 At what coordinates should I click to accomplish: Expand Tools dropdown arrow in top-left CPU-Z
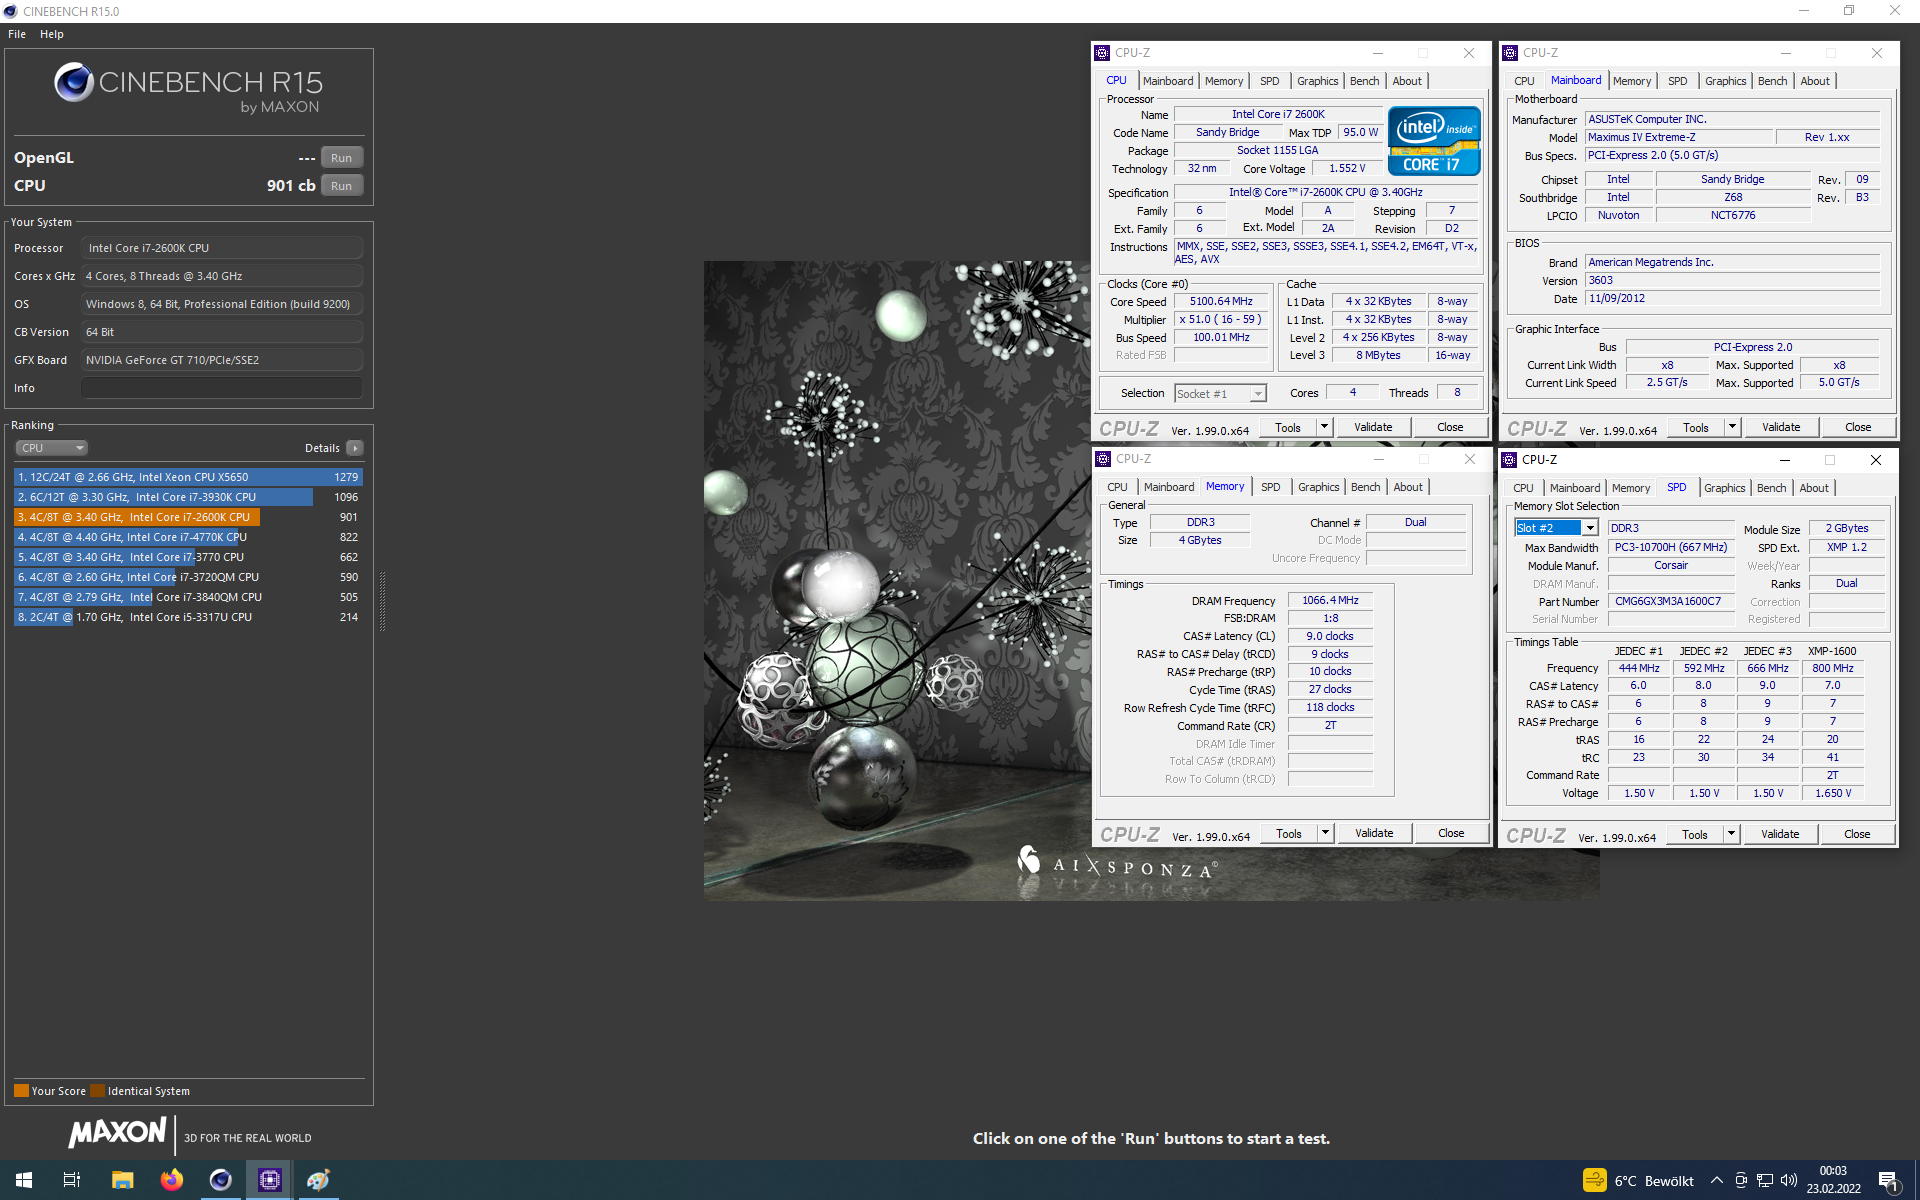click(x=1324, y=428)
